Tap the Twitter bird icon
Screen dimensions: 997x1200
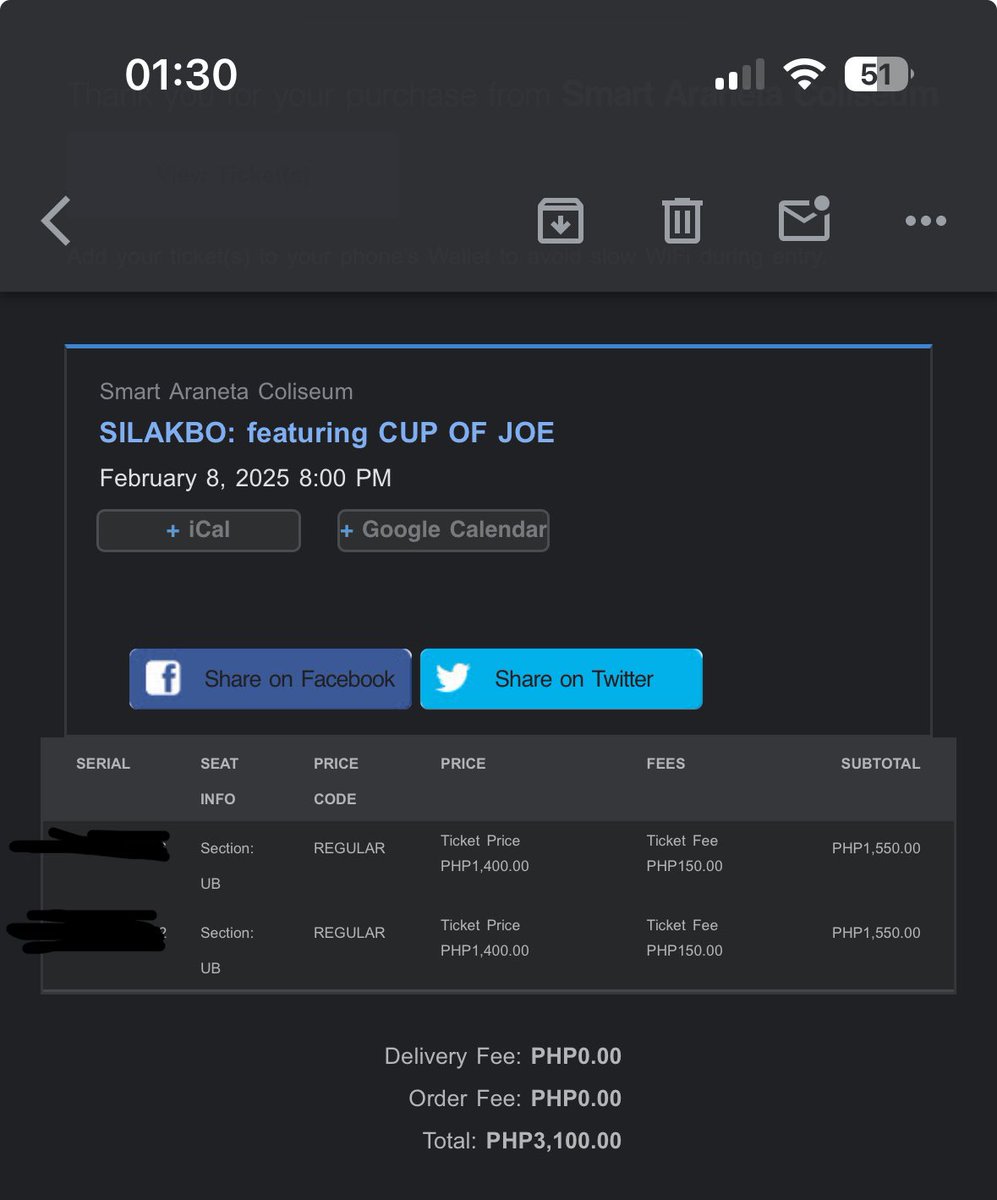coord(452,678)
